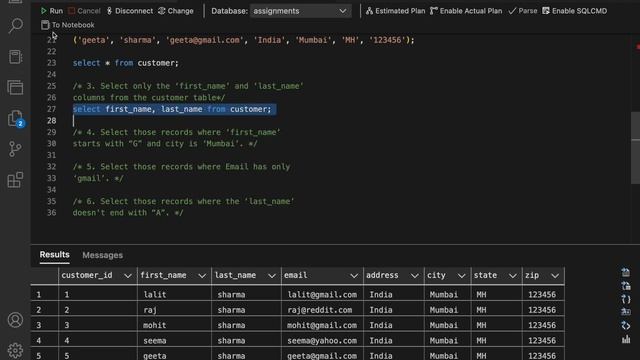This screenshot has width=640, height=360.
Task: Disconnect from the server
Action: click(130, 11)
